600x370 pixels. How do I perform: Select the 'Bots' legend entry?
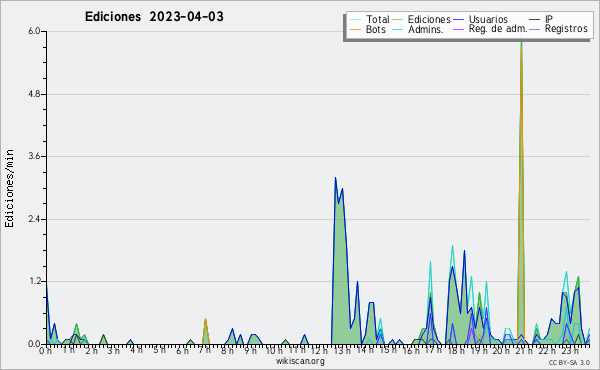click(375, 29)
